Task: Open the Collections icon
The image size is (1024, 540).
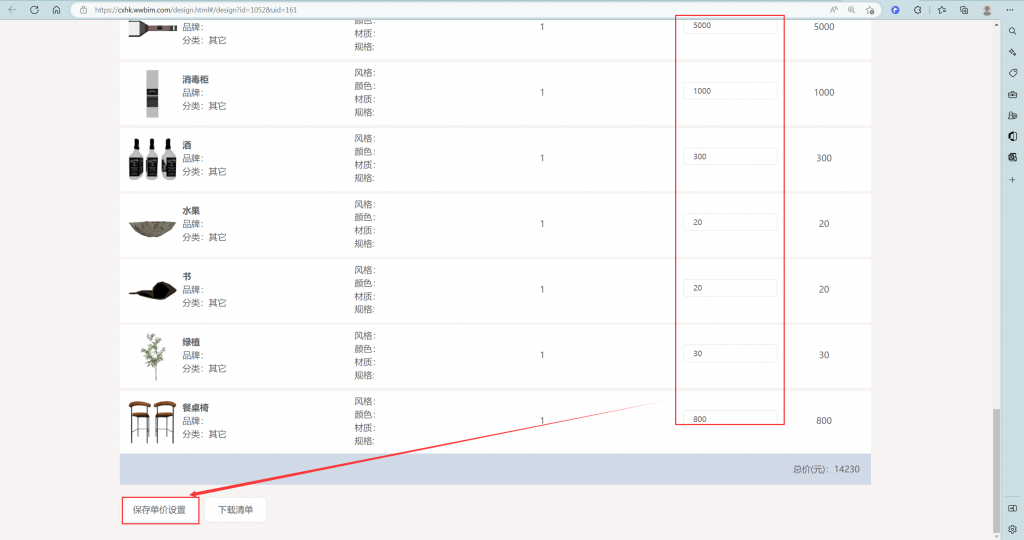Action: pyautogui.click(x=964, y=10)
